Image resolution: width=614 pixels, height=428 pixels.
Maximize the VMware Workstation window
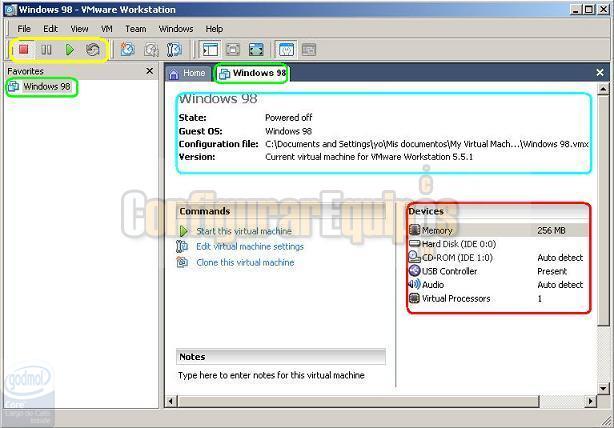tap(589, 9)
